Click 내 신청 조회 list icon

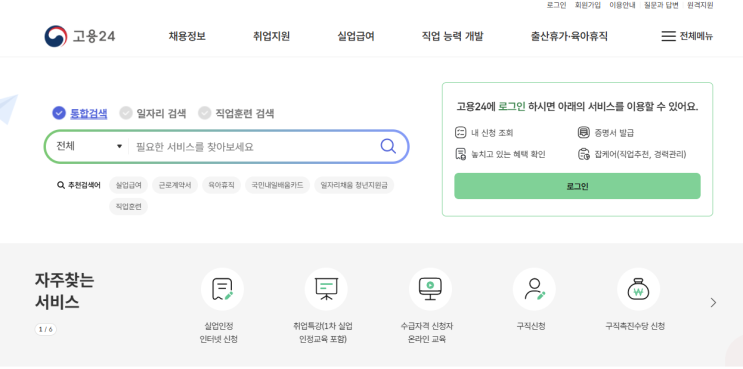[460, 133]
